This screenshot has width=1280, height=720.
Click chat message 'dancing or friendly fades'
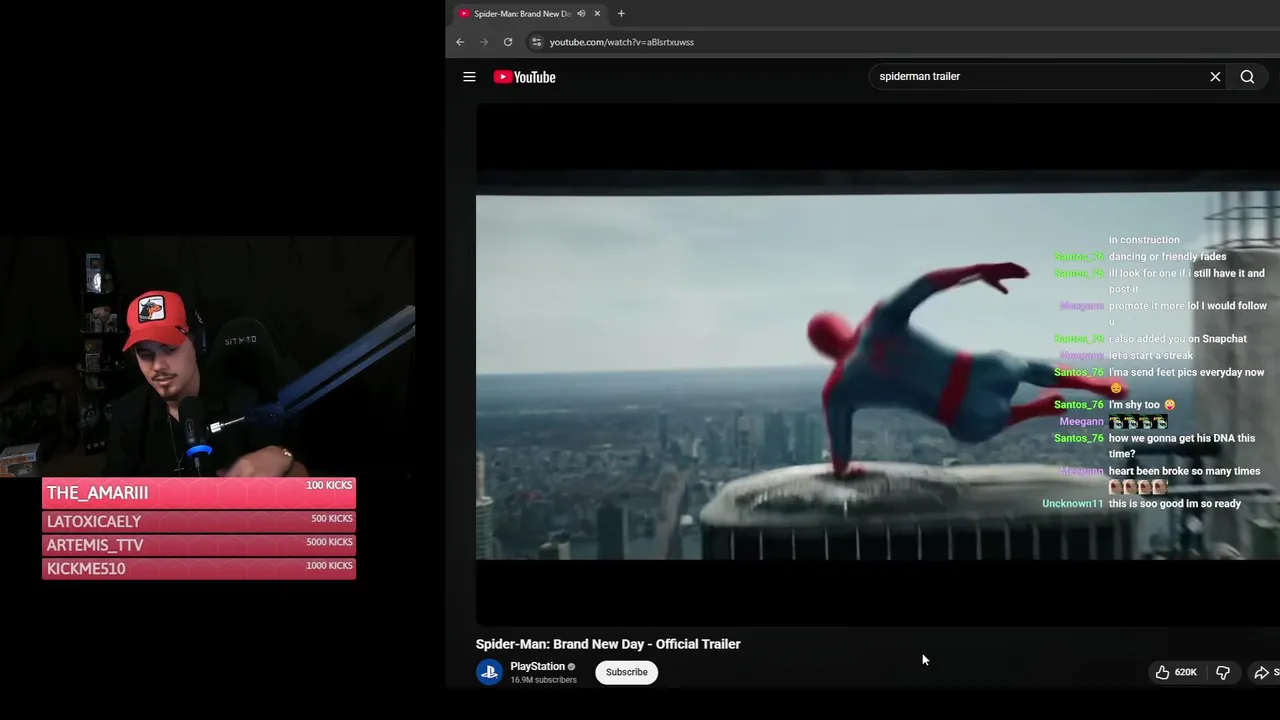[x=1167, y=257]
